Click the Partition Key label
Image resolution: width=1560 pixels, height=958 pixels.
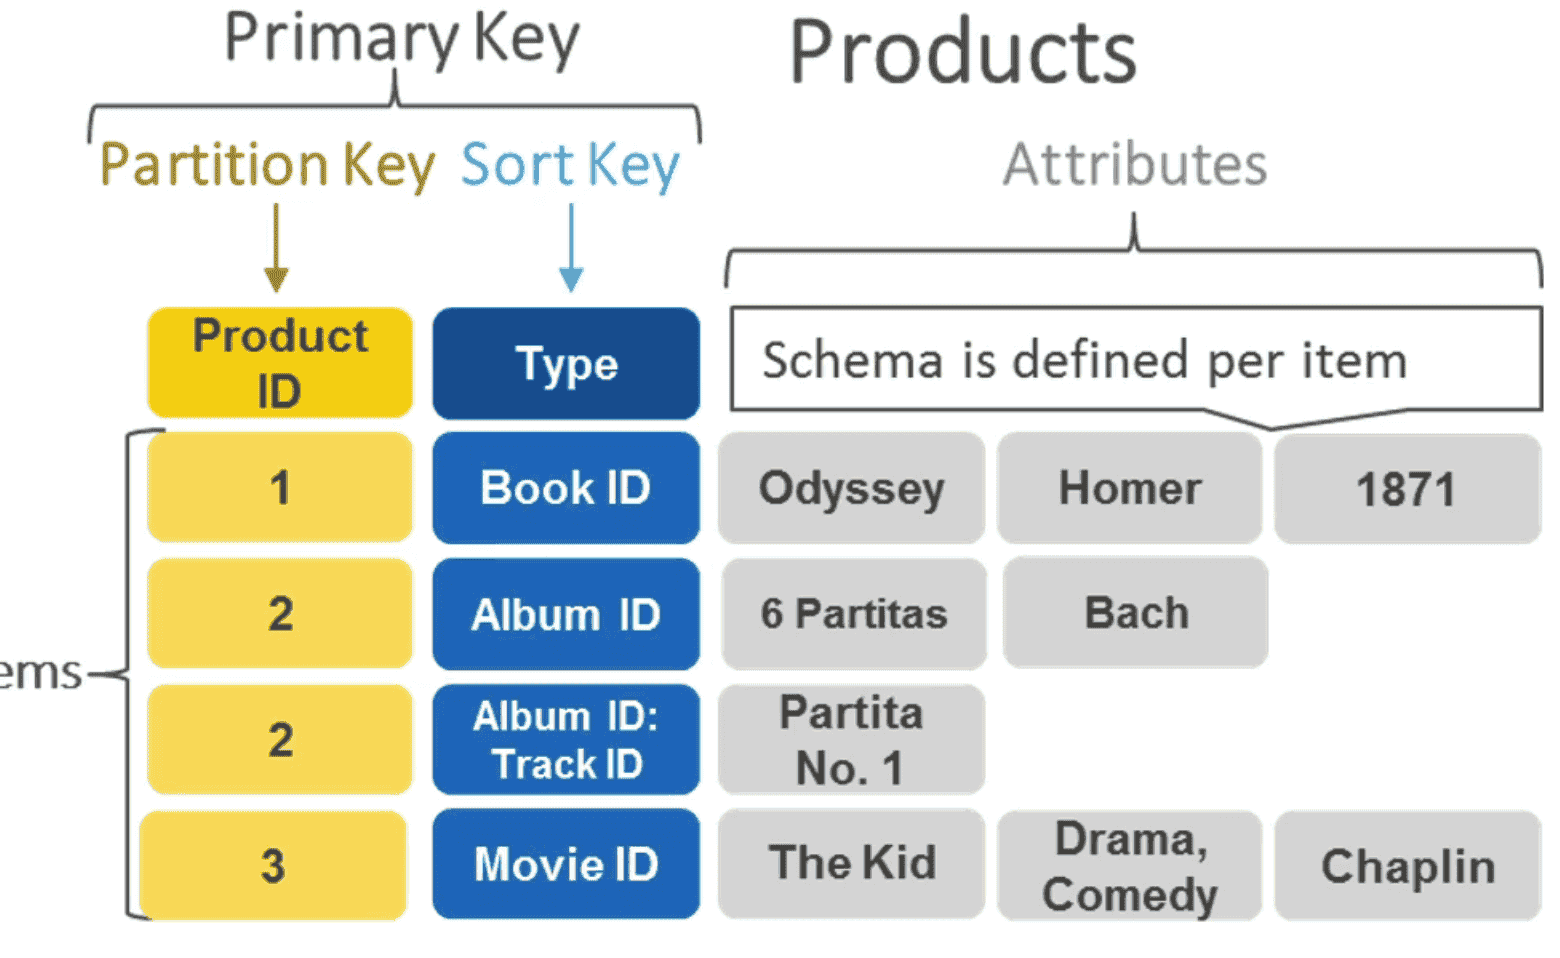click(267, 165)
